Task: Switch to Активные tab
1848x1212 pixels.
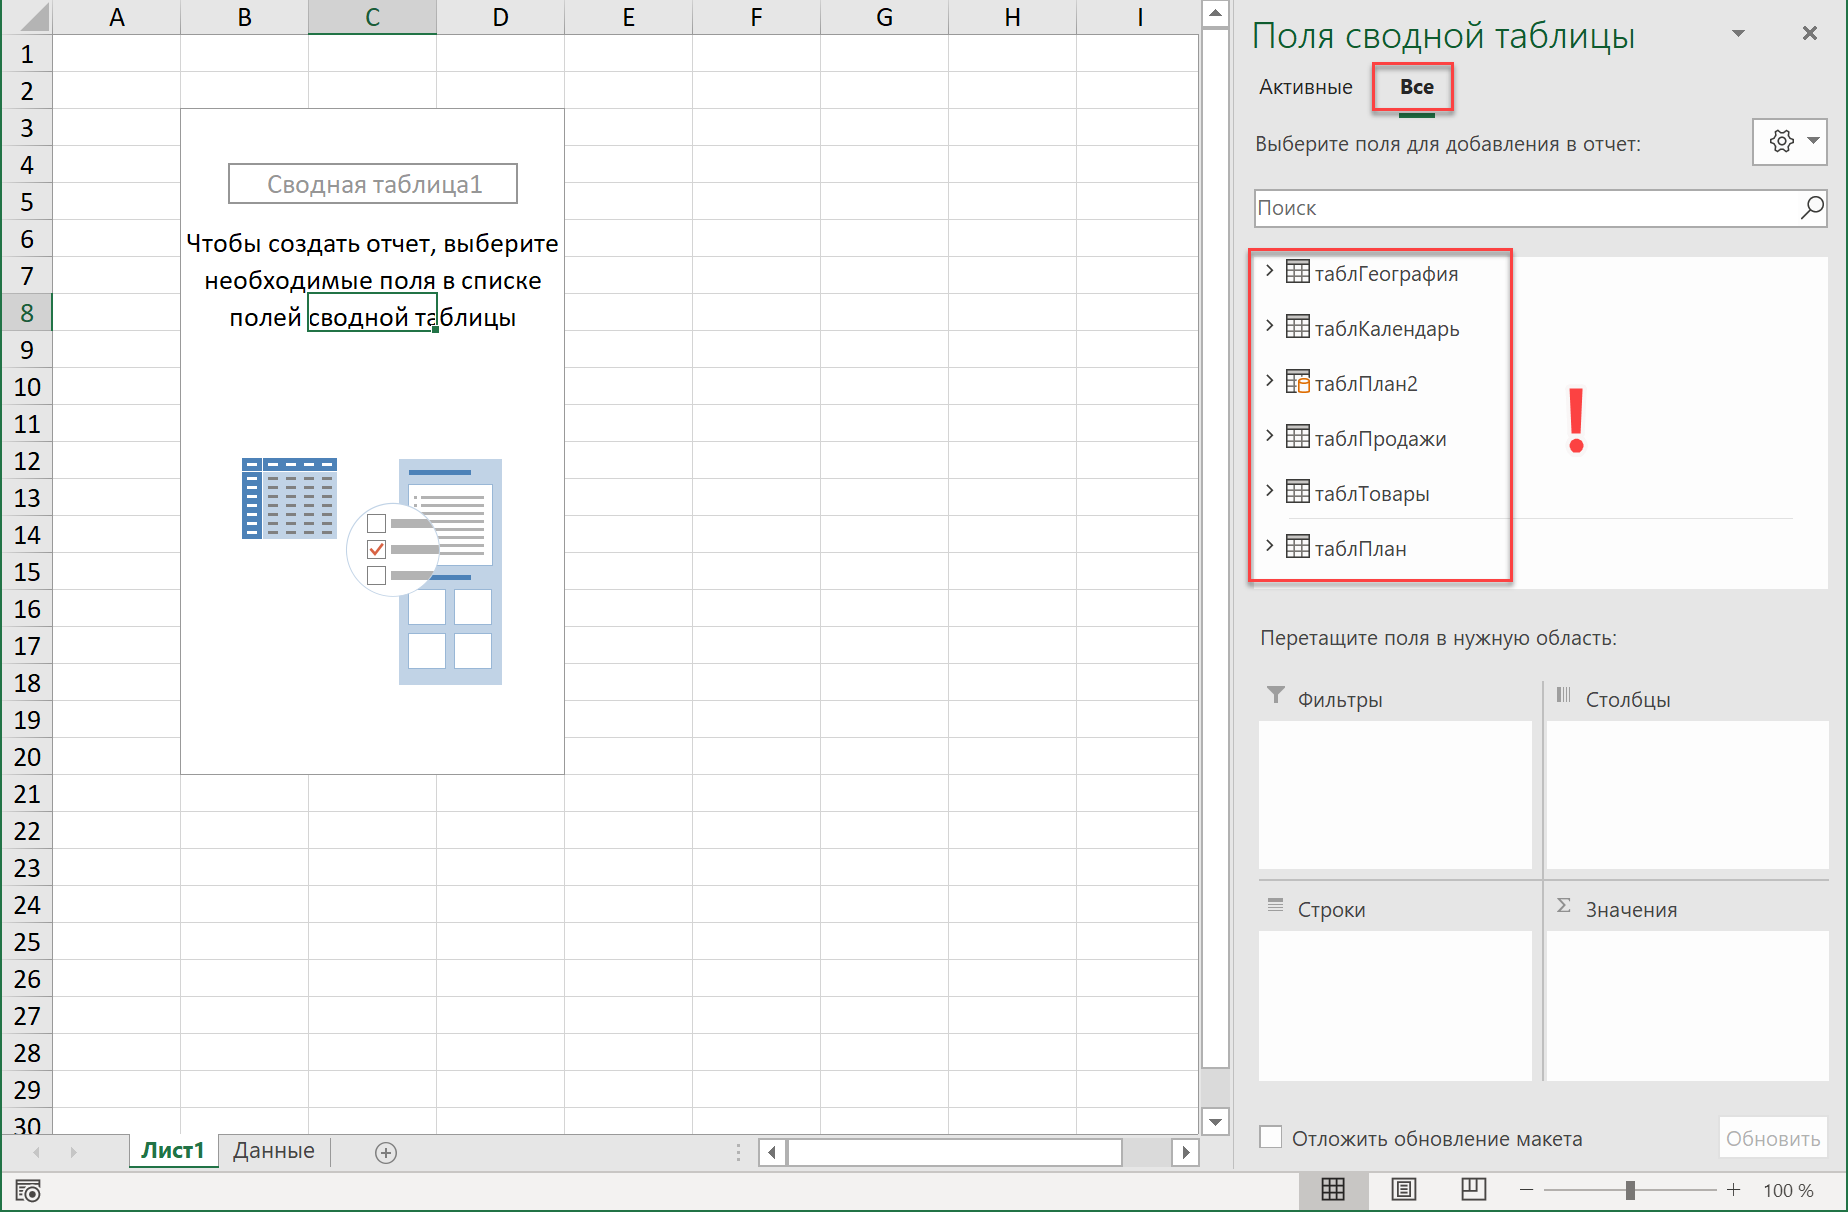Action: point(1305,87)
